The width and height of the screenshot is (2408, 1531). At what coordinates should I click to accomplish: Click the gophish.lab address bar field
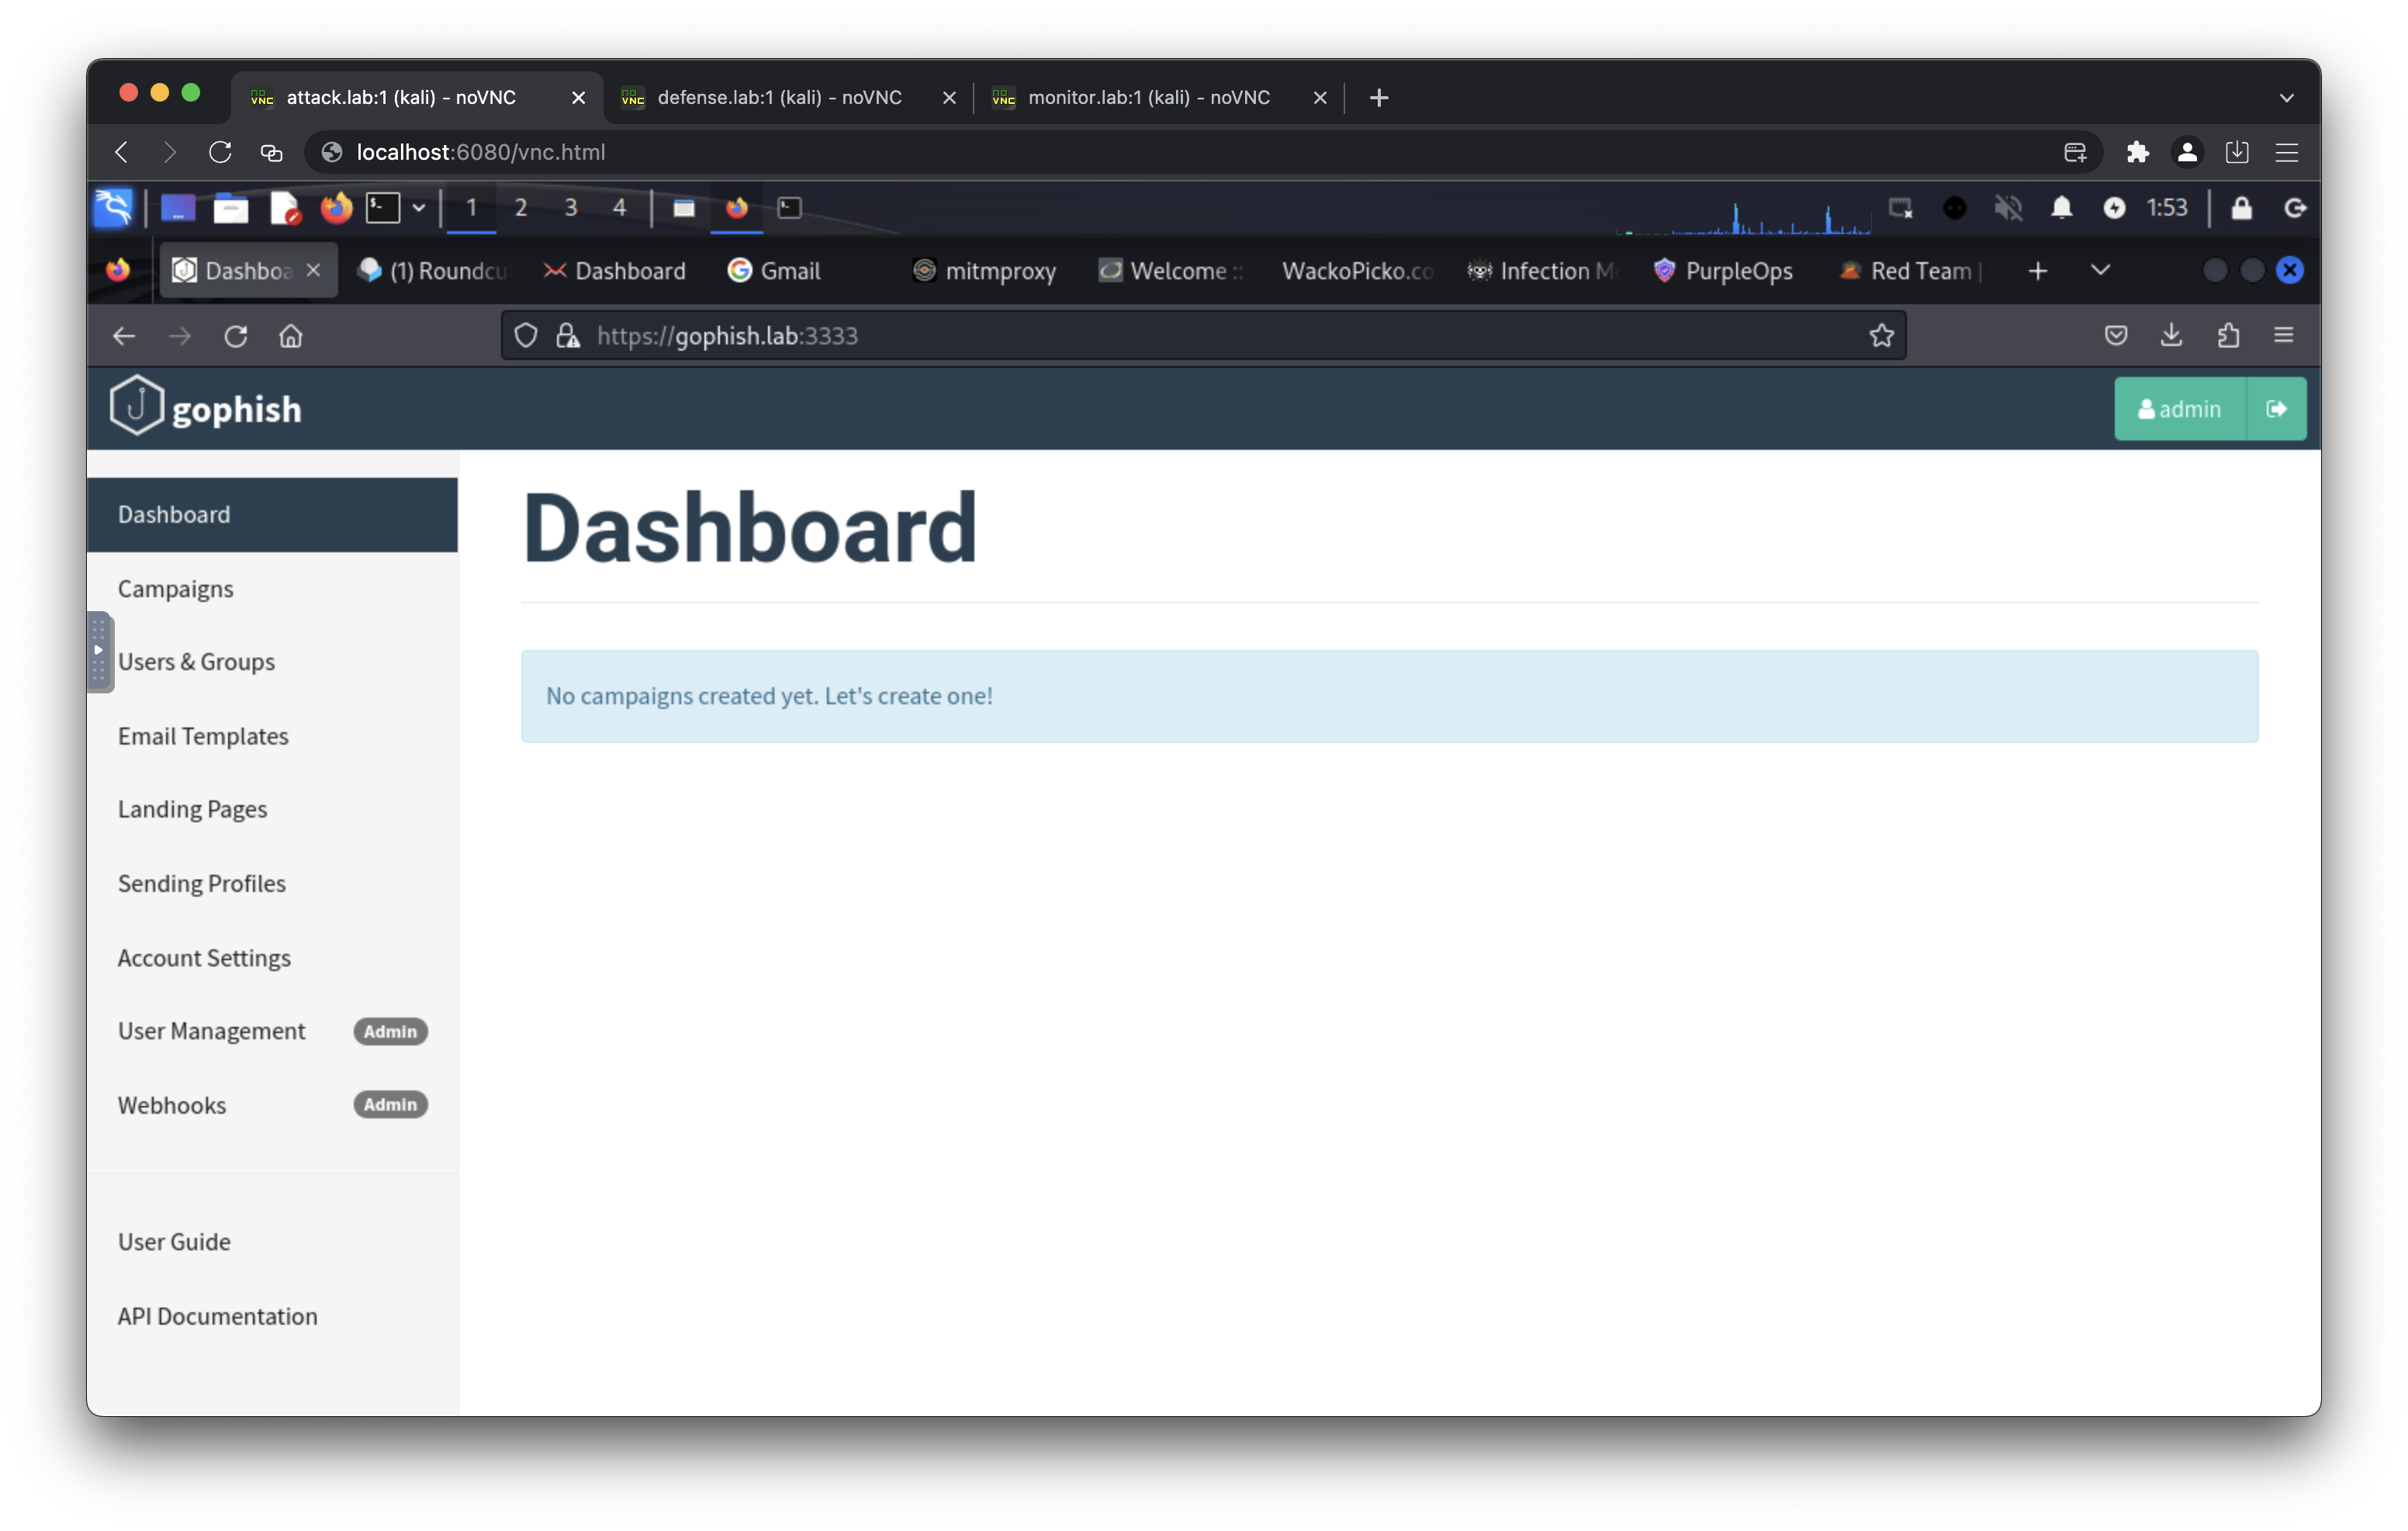pyautogui.click(x=1200, y=336)
